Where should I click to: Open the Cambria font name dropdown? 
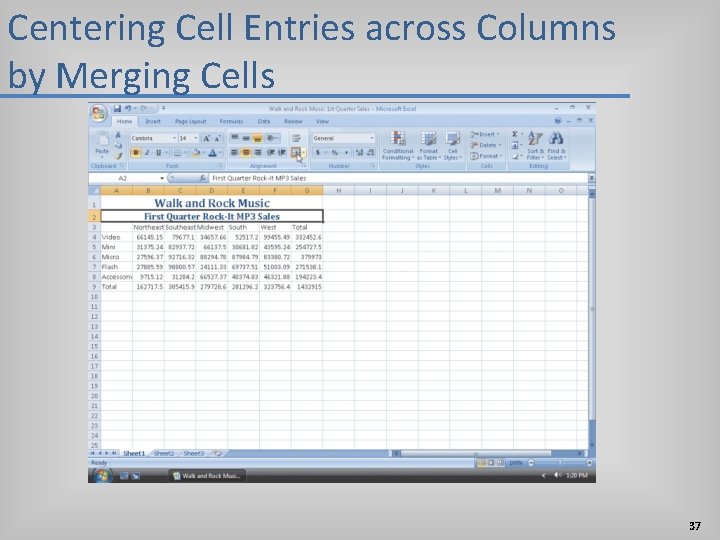click(x=174, y=138)
